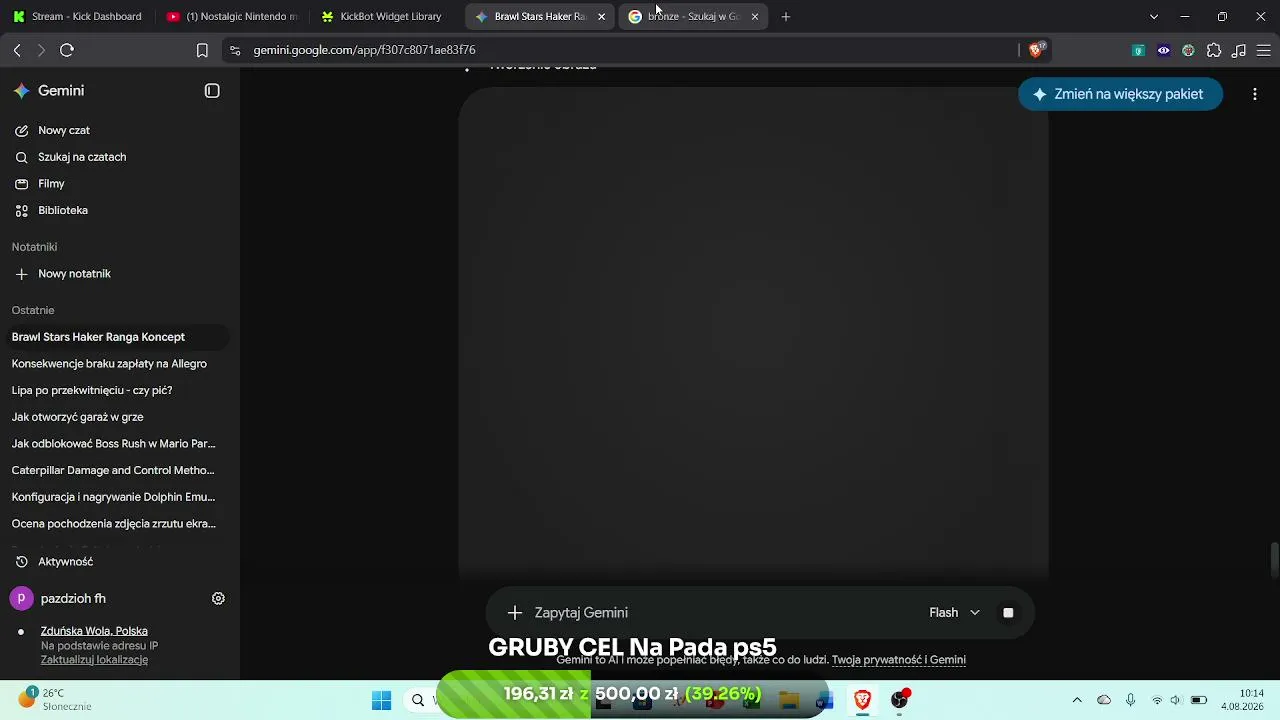Click the plus attach button in prompt box

(x=514, y=613)
